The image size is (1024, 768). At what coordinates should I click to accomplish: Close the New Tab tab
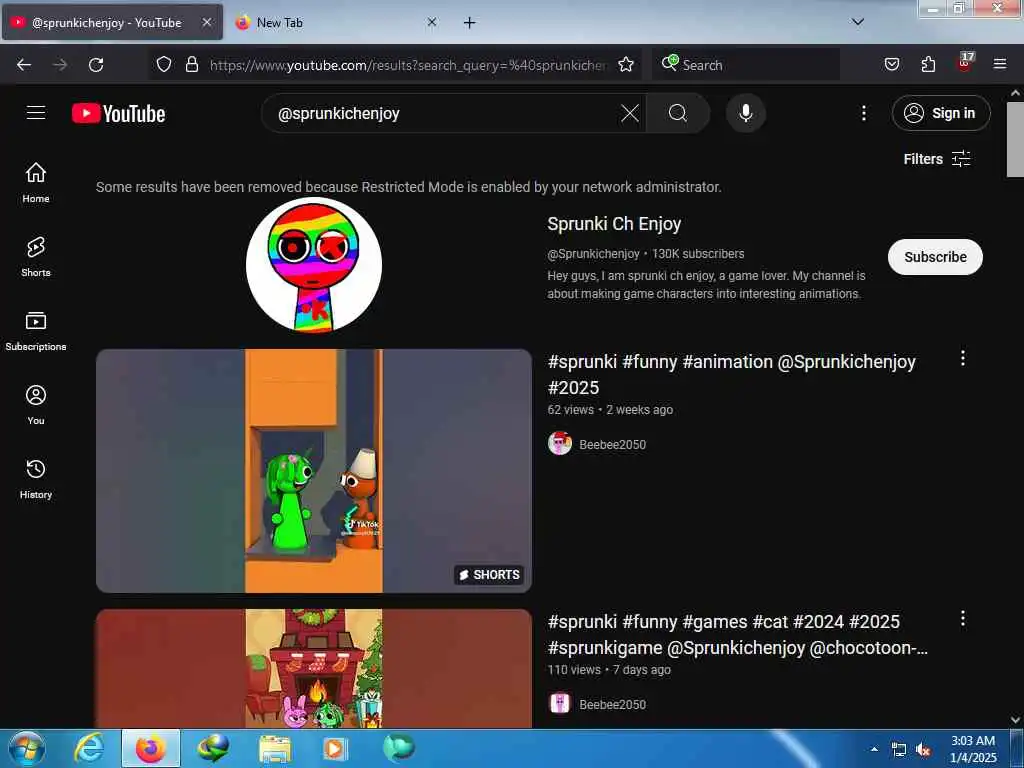point(432,22)
